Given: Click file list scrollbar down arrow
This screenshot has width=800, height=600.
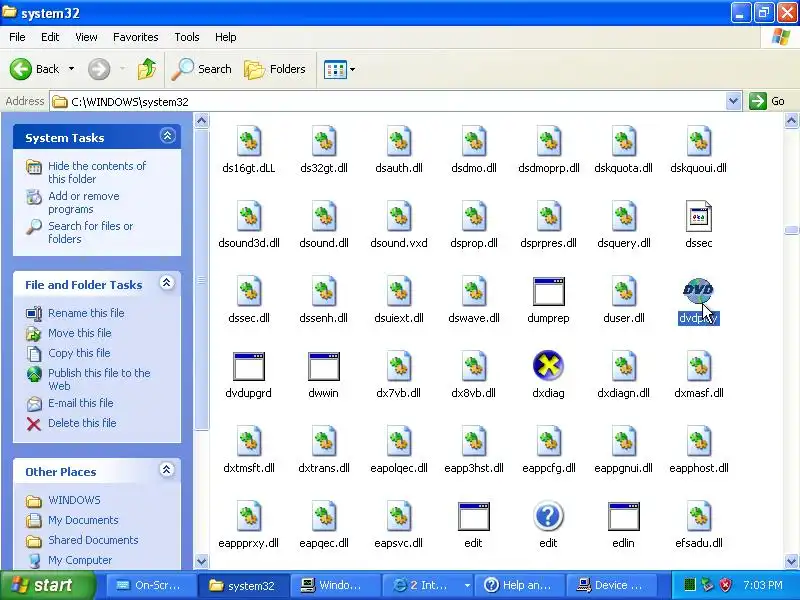Looking at the screenshot, I should pyautogui.click(x=791, y=562).
